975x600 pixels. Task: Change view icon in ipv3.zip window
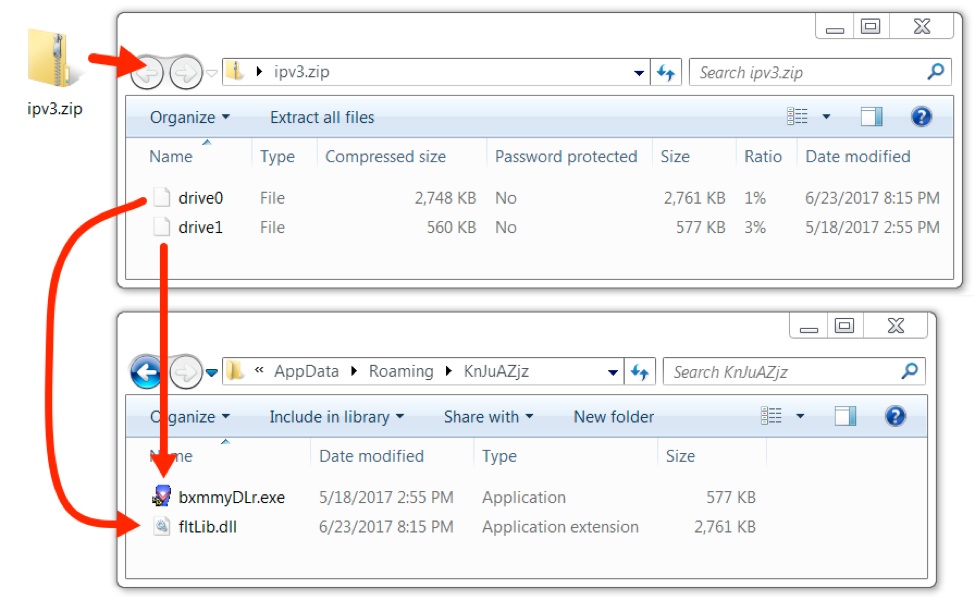pos(797,116)
